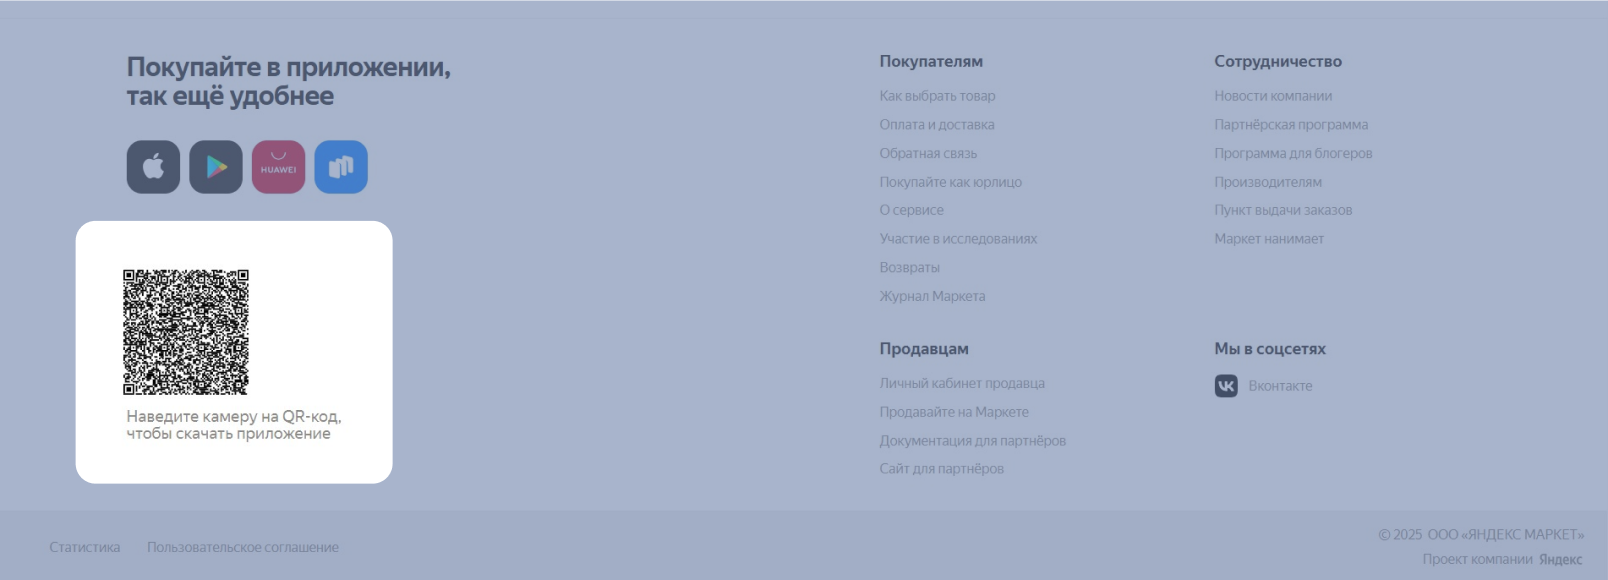Open 'Сайт для партнёров' link
The image size is (1608, 580).
click(x=941, y=469)
